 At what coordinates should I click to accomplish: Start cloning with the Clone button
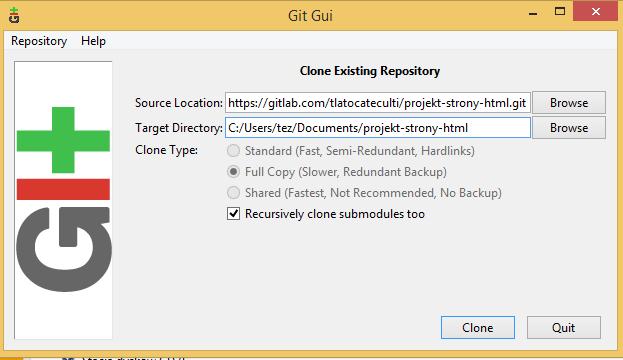478,327
